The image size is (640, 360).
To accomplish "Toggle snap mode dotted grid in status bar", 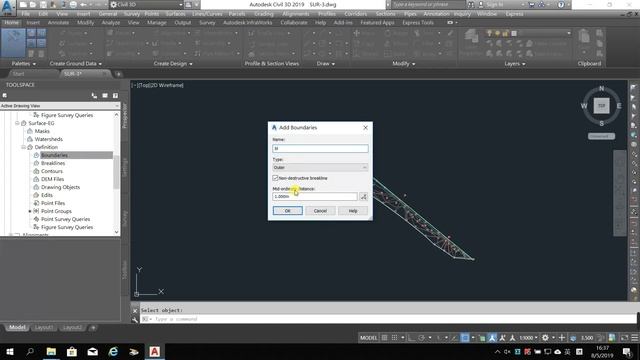I will [394, 338].
